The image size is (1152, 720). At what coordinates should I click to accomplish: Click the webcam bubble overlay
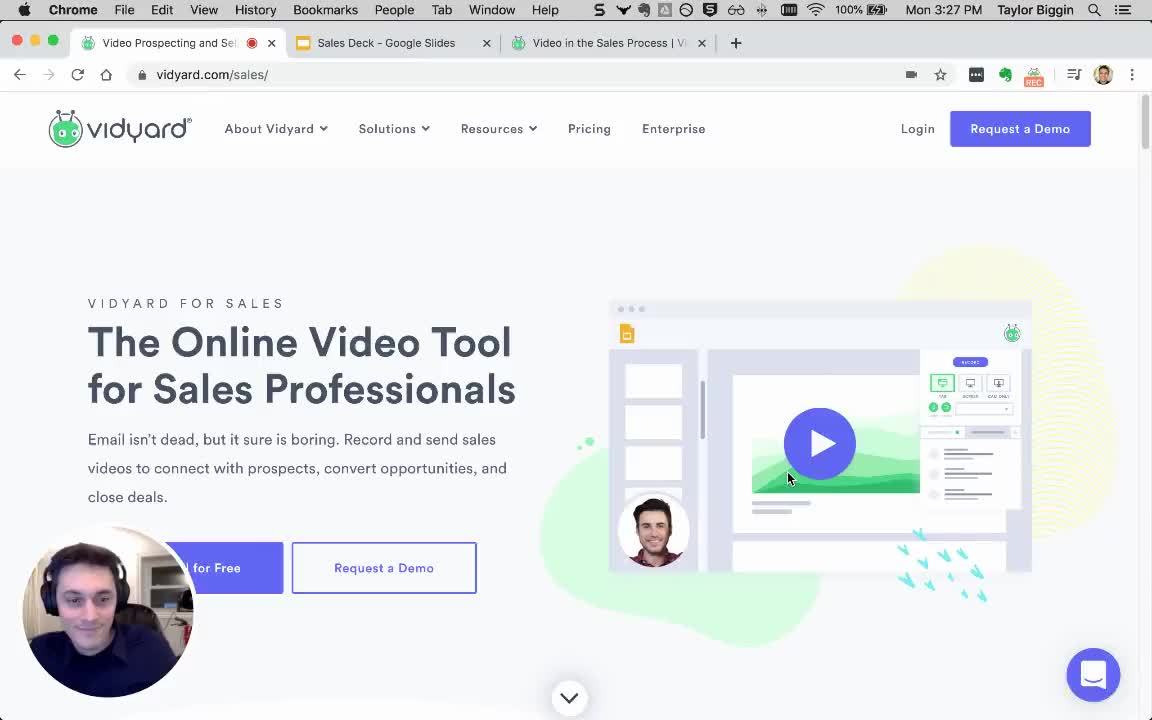click(x=108, y=611)
